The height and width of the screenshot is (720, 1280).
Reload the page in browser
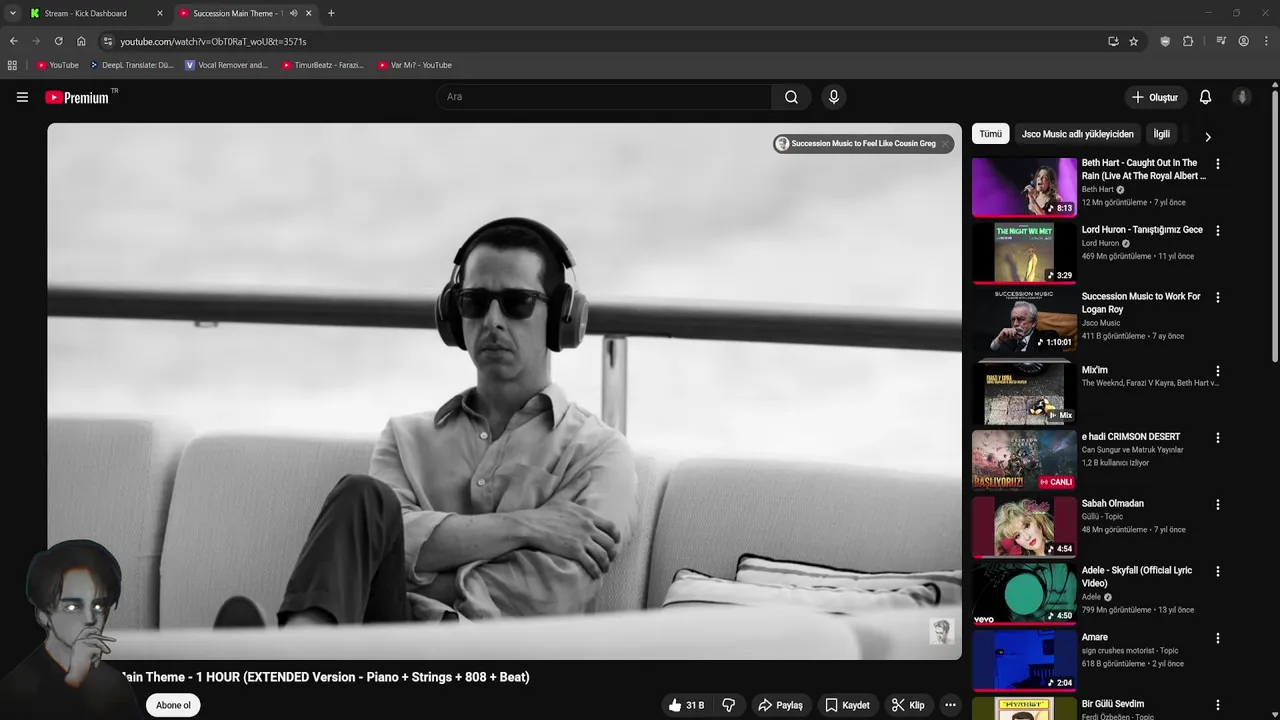click(58, 41)
